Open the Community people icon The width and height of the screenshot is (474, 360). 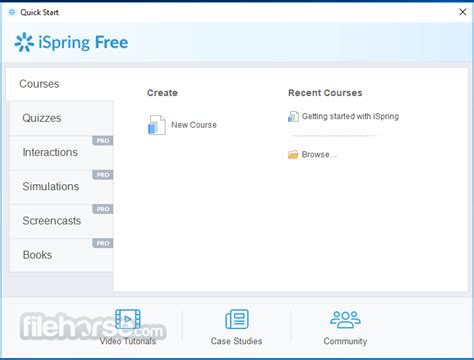(x=345, y=320)
